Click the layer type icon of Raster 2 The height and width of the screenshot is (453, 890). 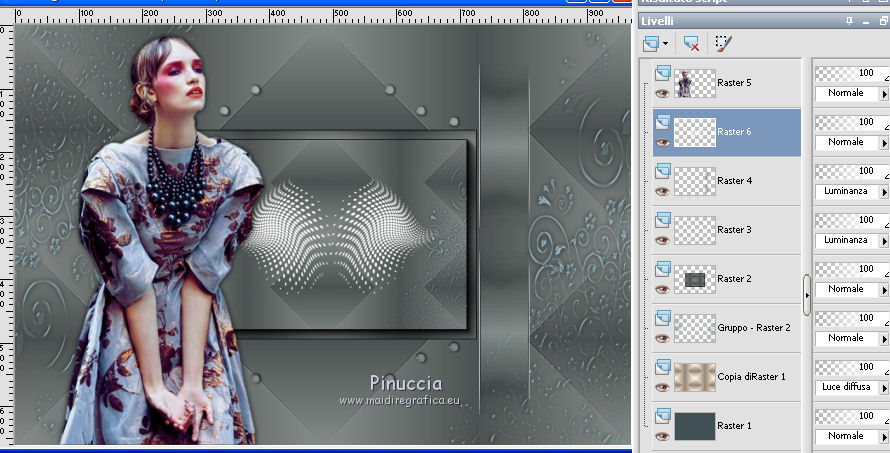pyautogui.click(x=662, y=269)
